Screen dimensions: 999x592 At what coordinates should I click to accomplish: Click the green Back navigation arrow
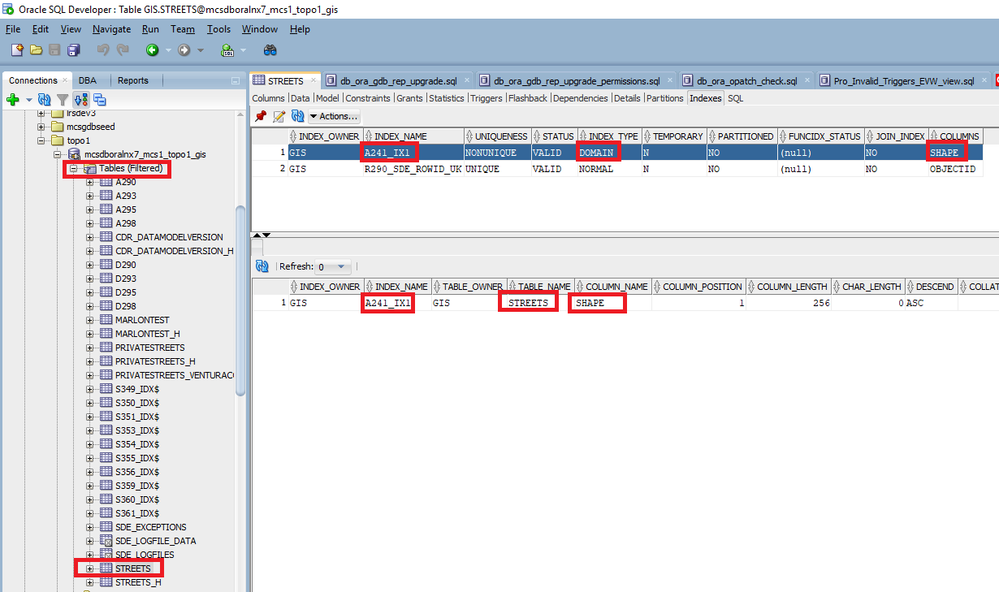pyautogui.click(x=152, y=50)
